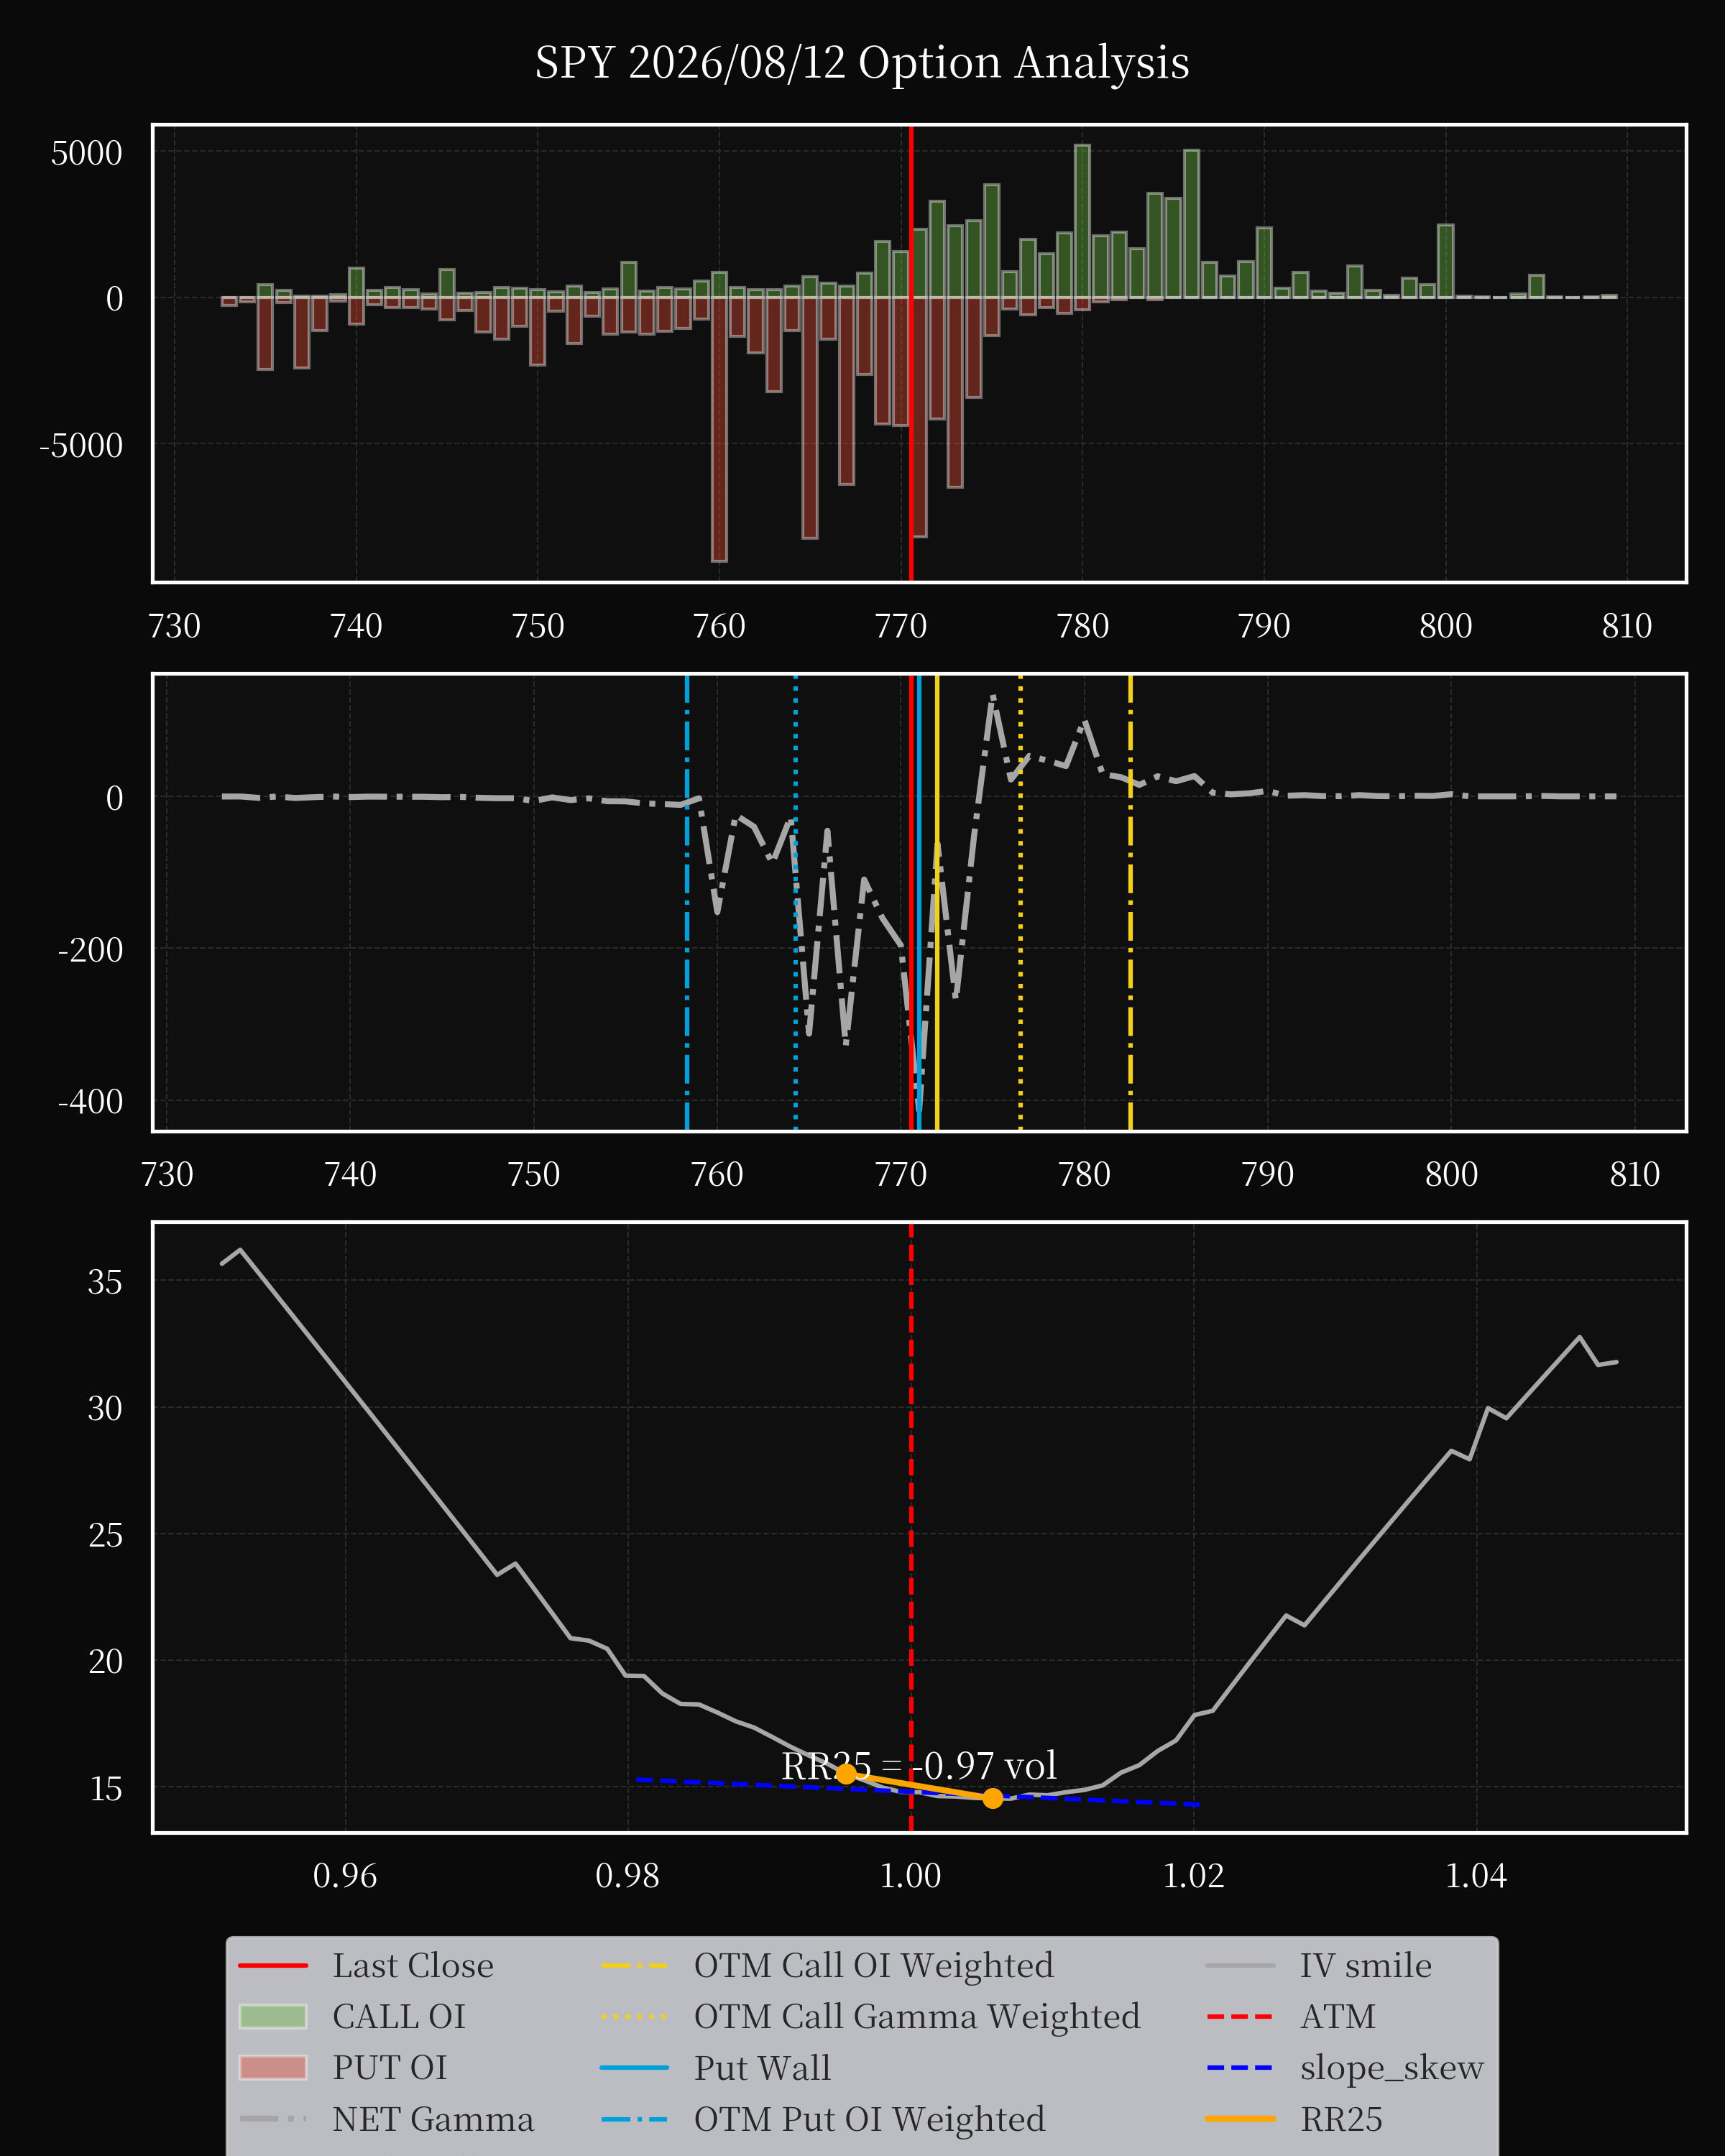Click the yellow dash-dot OTM Call OI Weighted line
Screen dimensions: 1725x2156
coord(1130,902)
